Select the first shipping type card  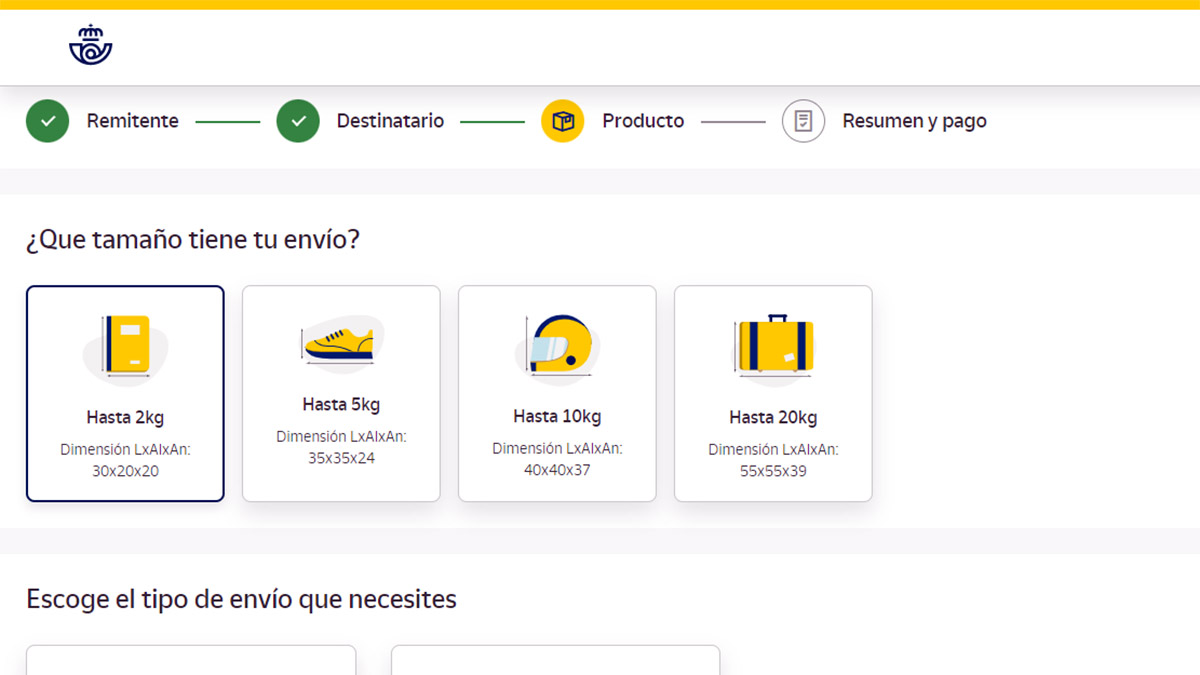tap(191, 660)
